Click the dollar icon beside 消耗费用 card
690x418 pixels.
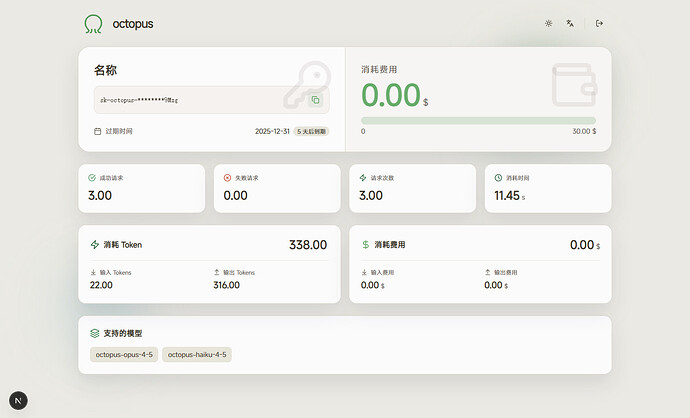pos(365,245)
